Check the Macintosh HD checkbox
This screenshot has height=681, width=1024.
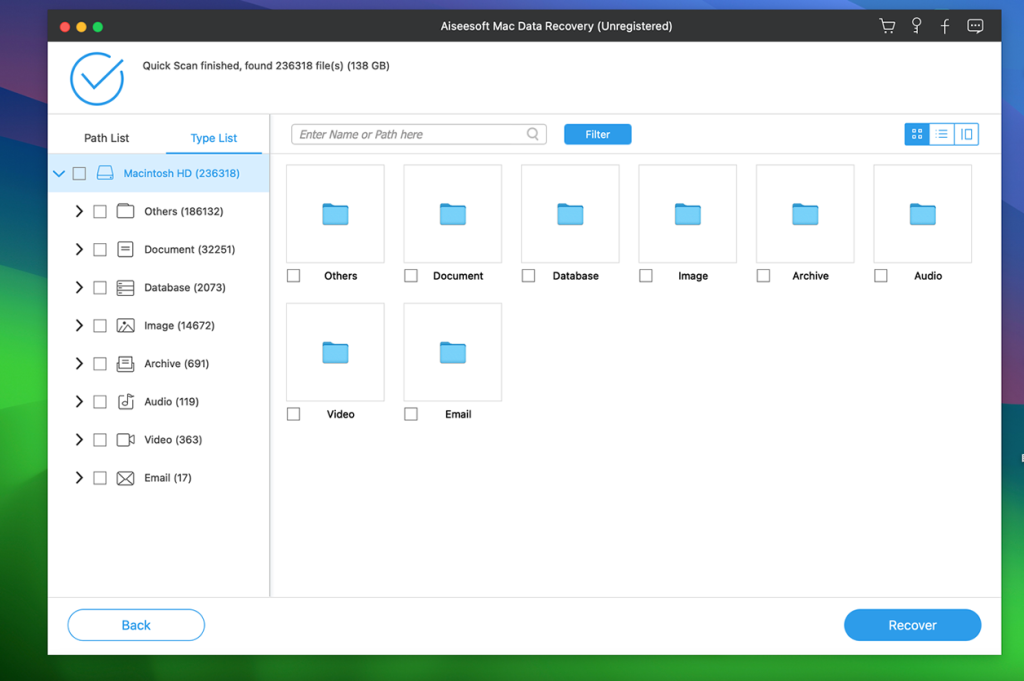pos(79,172)
